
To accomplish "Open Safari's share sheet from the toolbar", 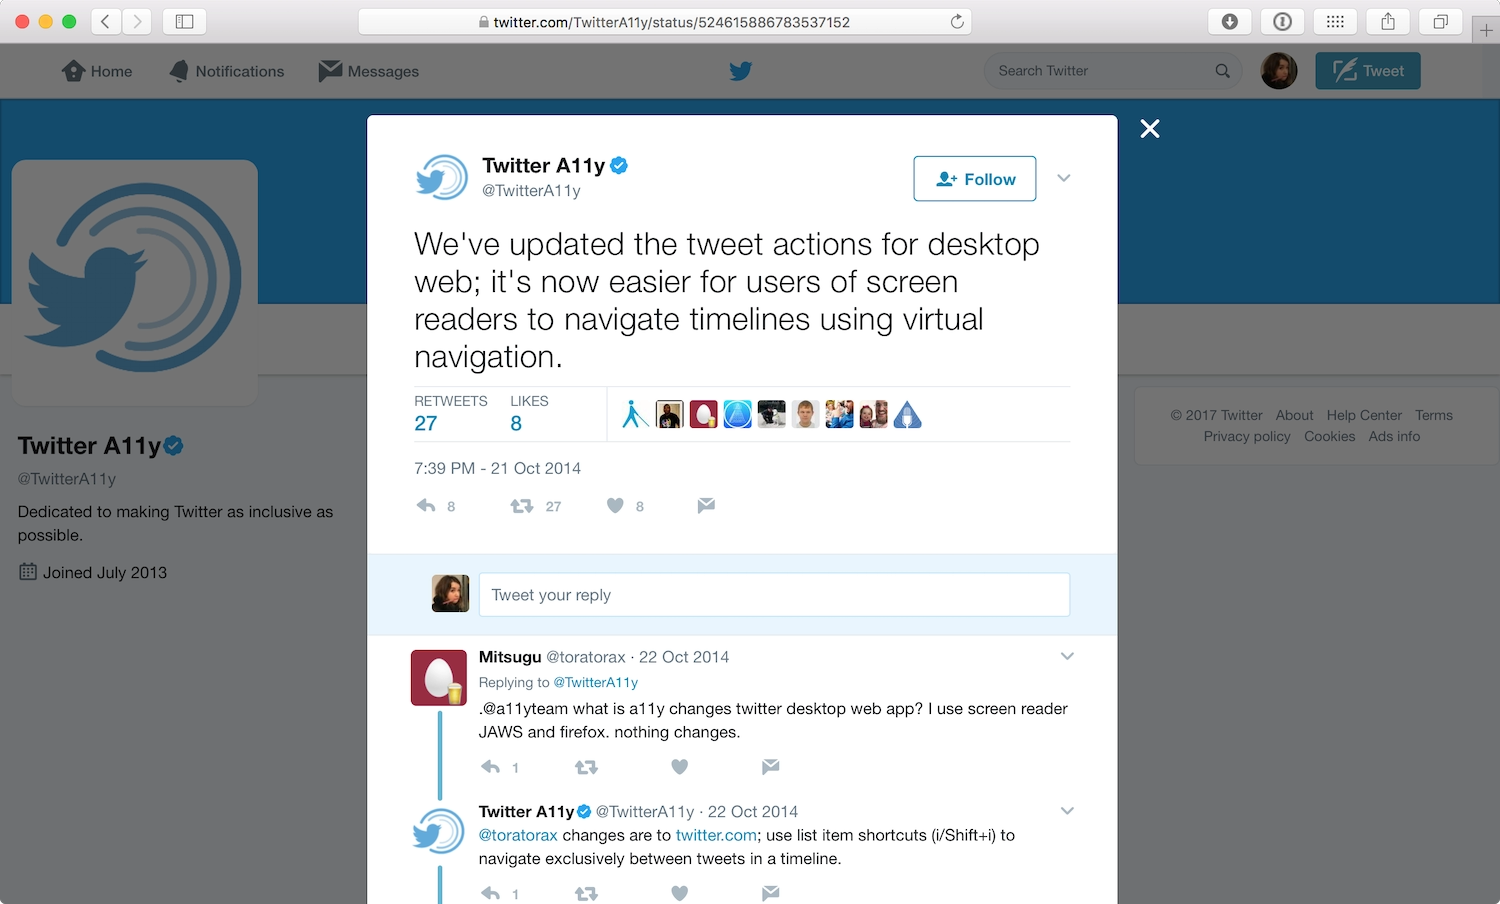I will tap(1388, 20).
